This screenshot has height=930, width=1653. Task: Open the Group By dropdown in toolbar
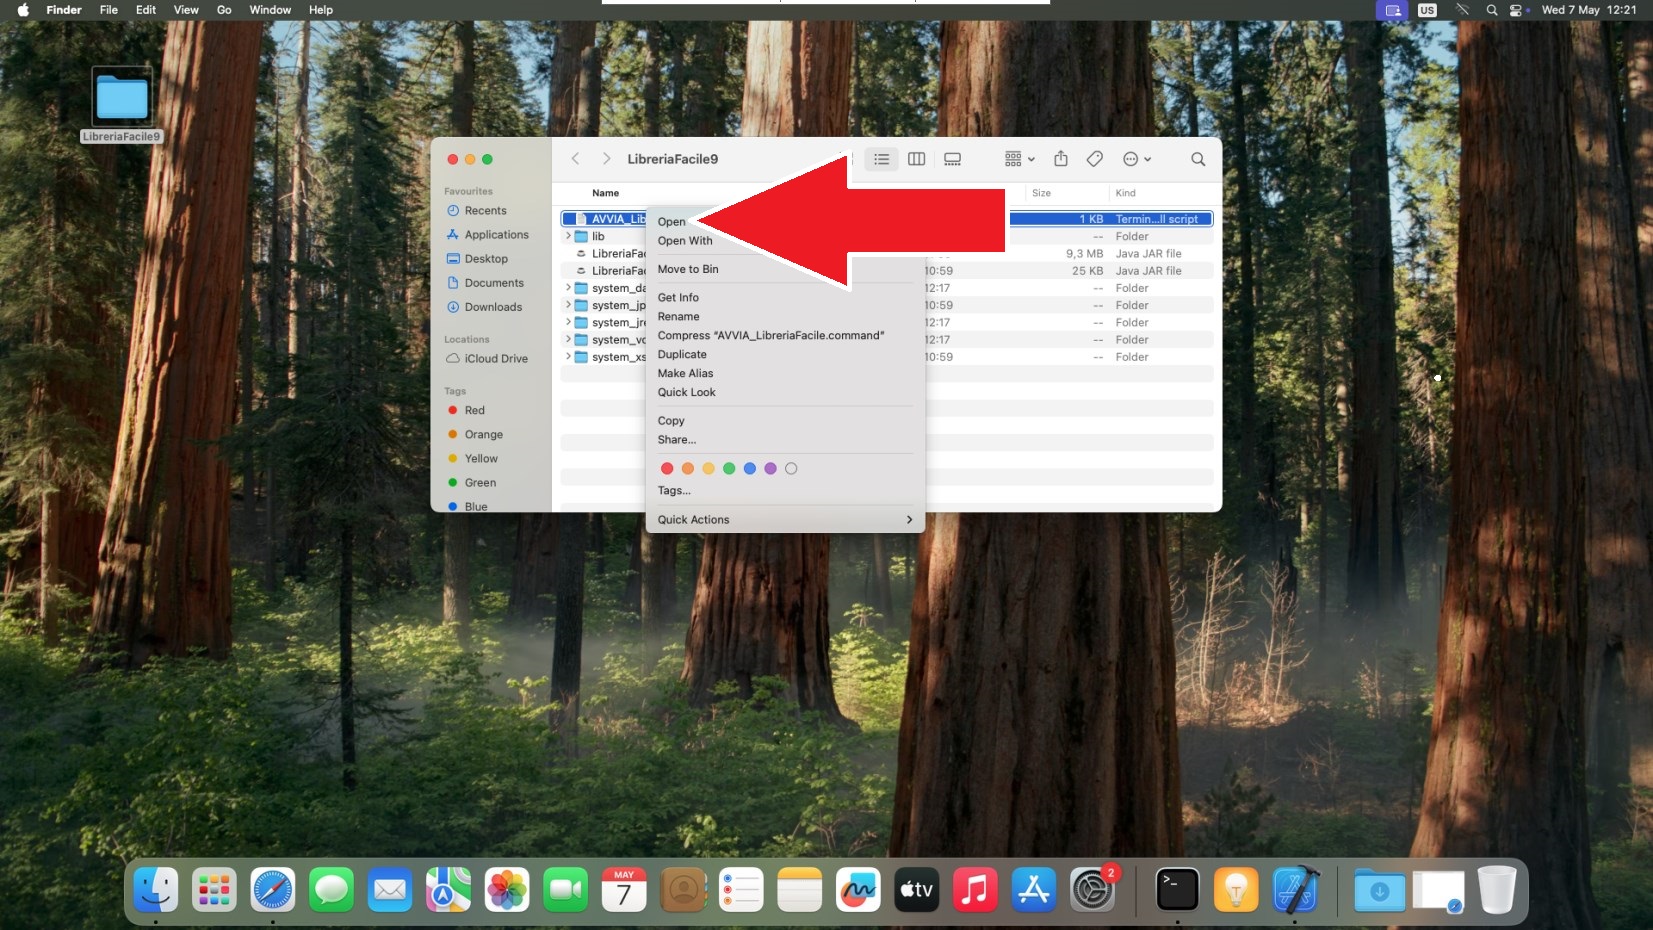[x=1019, y=159]
